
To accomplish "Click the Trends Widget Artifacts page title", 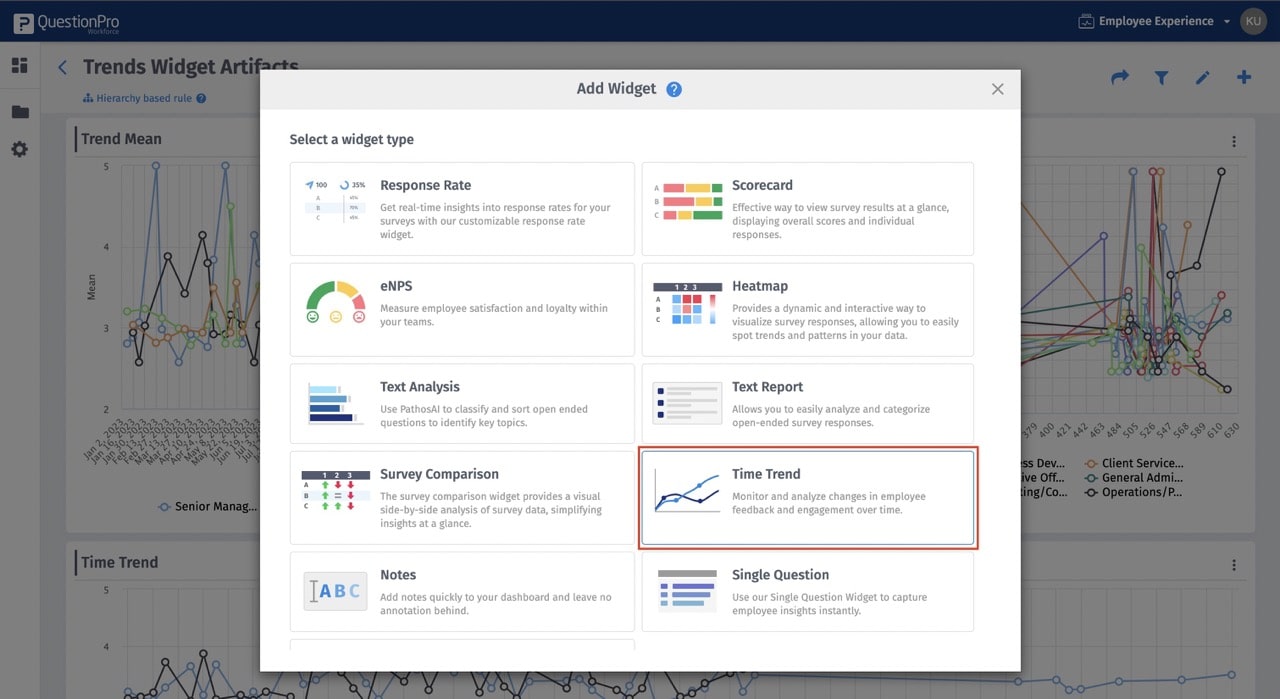I will pos(191,67).
